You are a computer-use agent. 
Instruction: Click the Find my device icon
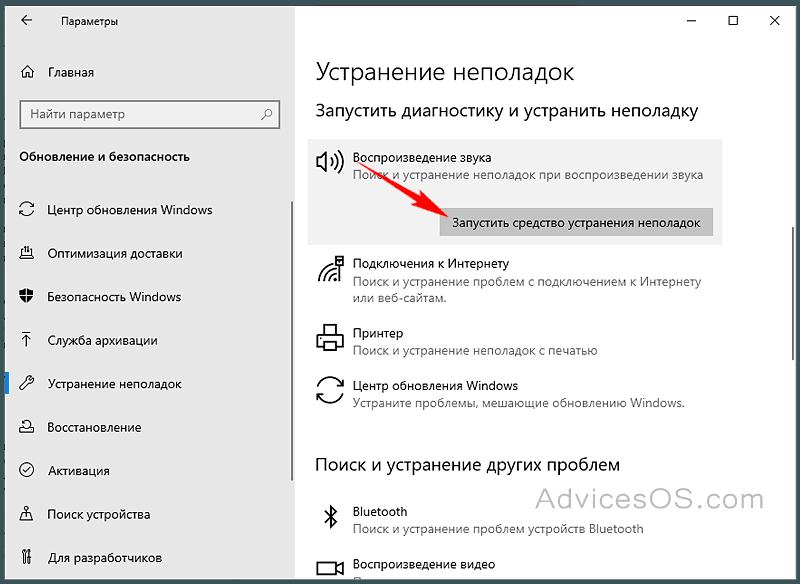(27, 514)
